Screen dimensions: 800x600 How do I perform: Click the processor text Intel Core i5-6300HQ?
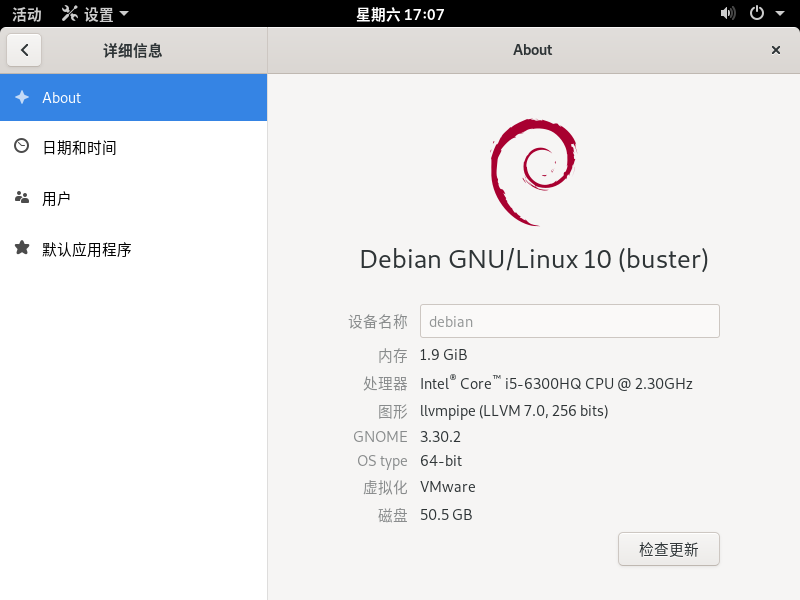[x=556, y=383]
